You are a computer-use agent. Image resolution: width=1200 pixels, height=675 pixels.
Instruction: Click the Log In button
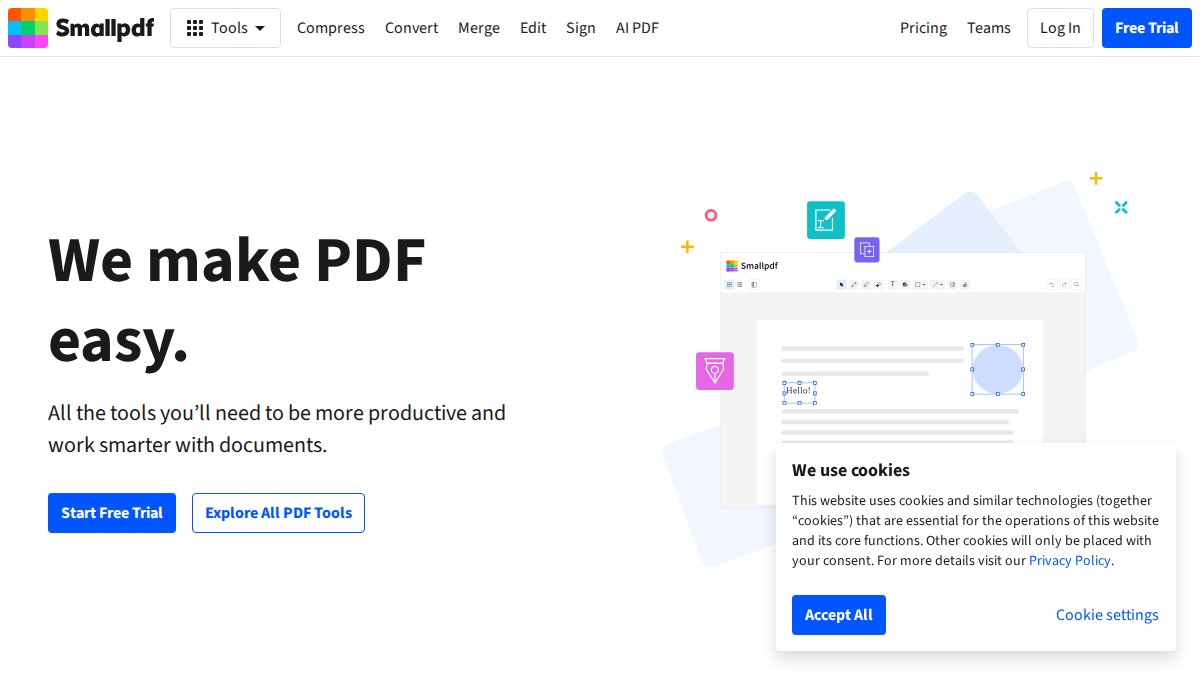(1060, 28)
